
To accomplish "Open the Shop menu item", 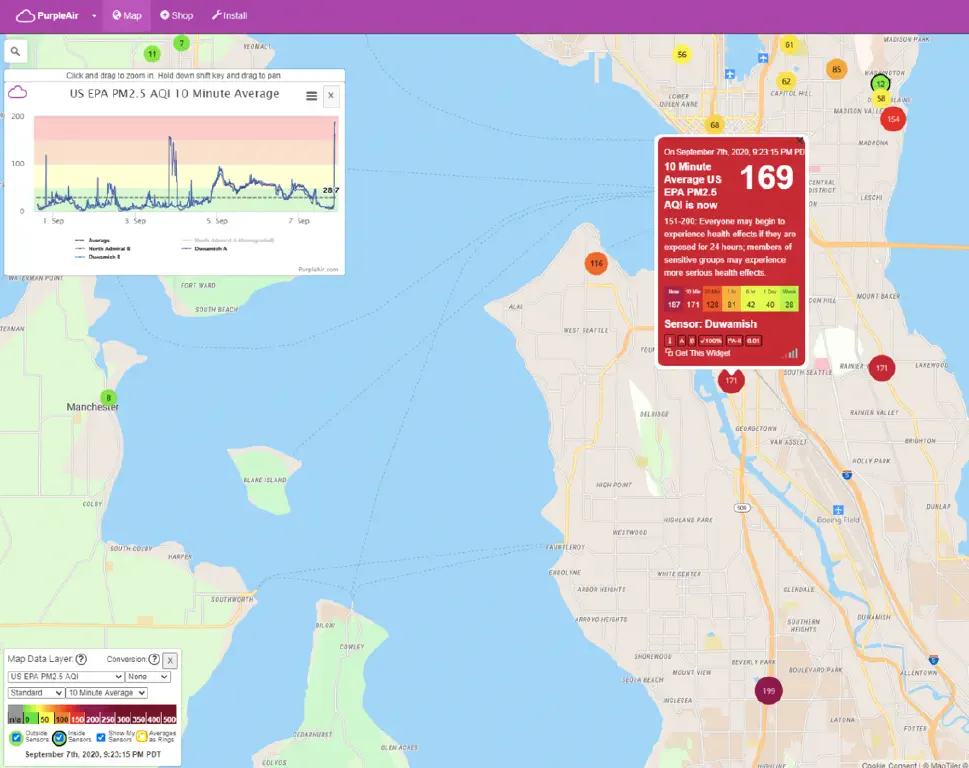I will coord(177,15).
